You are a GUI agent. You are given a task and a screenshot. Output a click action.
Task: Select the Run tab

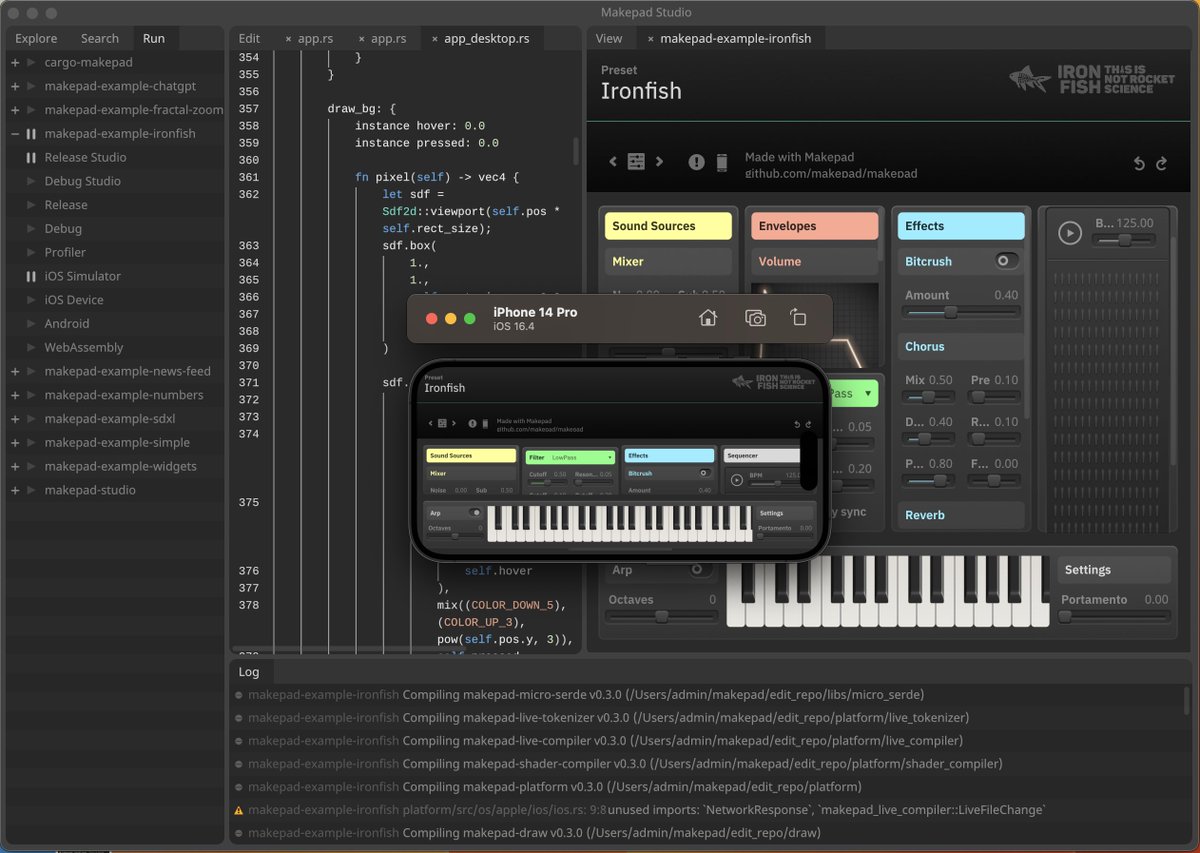(x=154, y=38)
